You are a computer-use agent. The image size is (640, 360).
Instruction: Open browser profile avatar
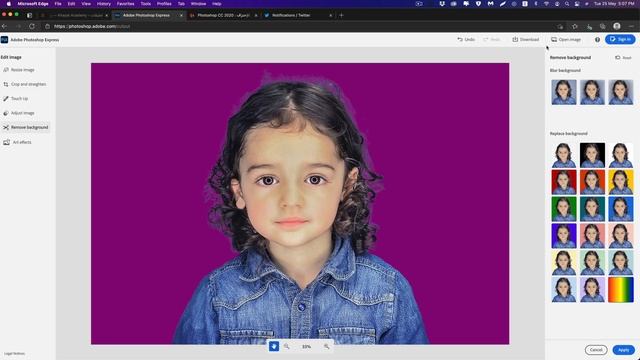pyautogui.click(x=617, y=26)
